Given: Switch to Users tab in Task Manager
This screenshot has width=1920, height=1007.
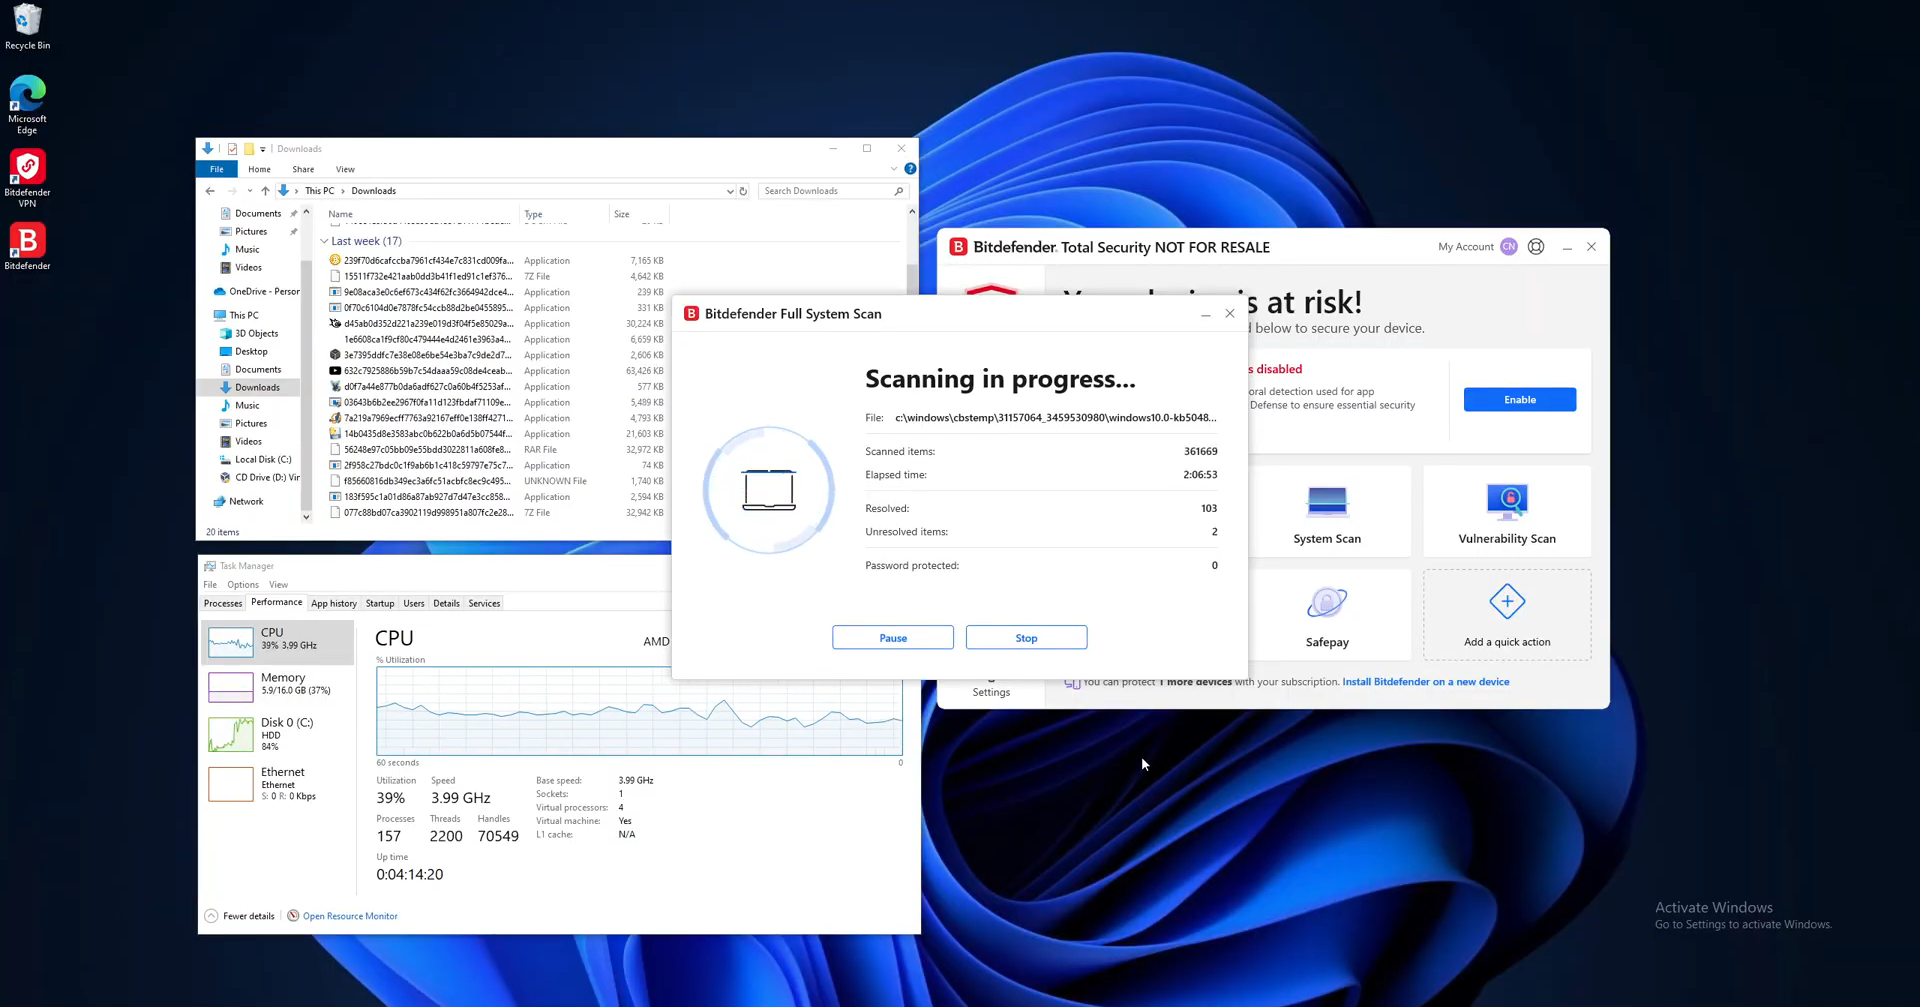Looking at the screenshot, I should pyautogui.click(x=414, y=603).
